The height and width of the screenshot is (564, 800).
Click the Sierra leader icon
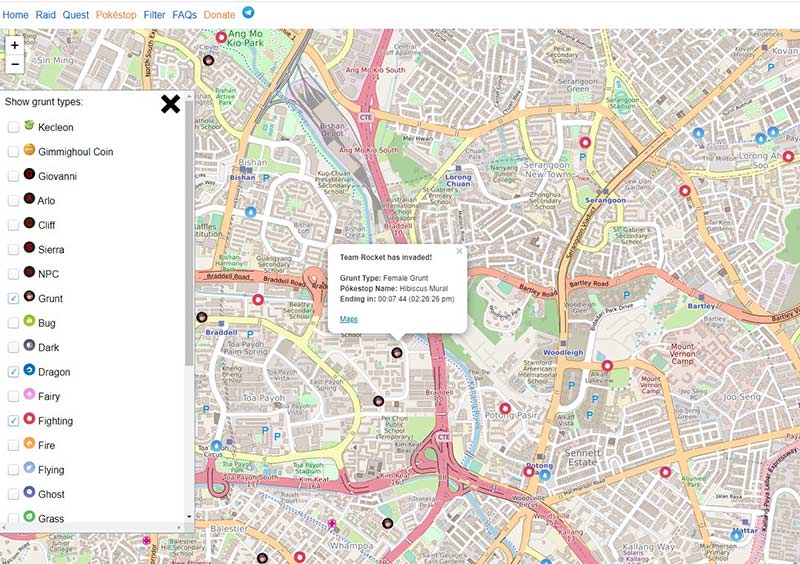tap(29, 247)
